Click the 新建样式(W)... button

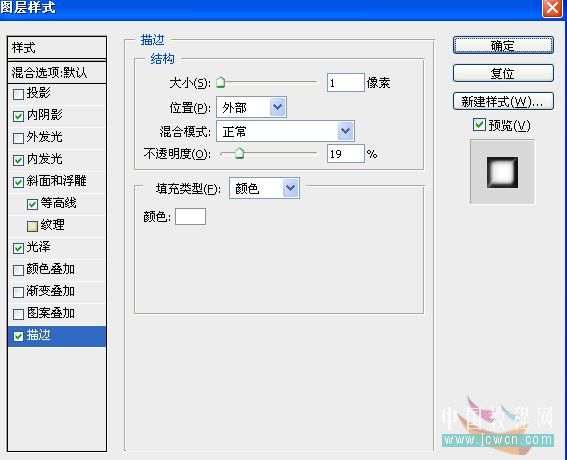click(503, 101)
